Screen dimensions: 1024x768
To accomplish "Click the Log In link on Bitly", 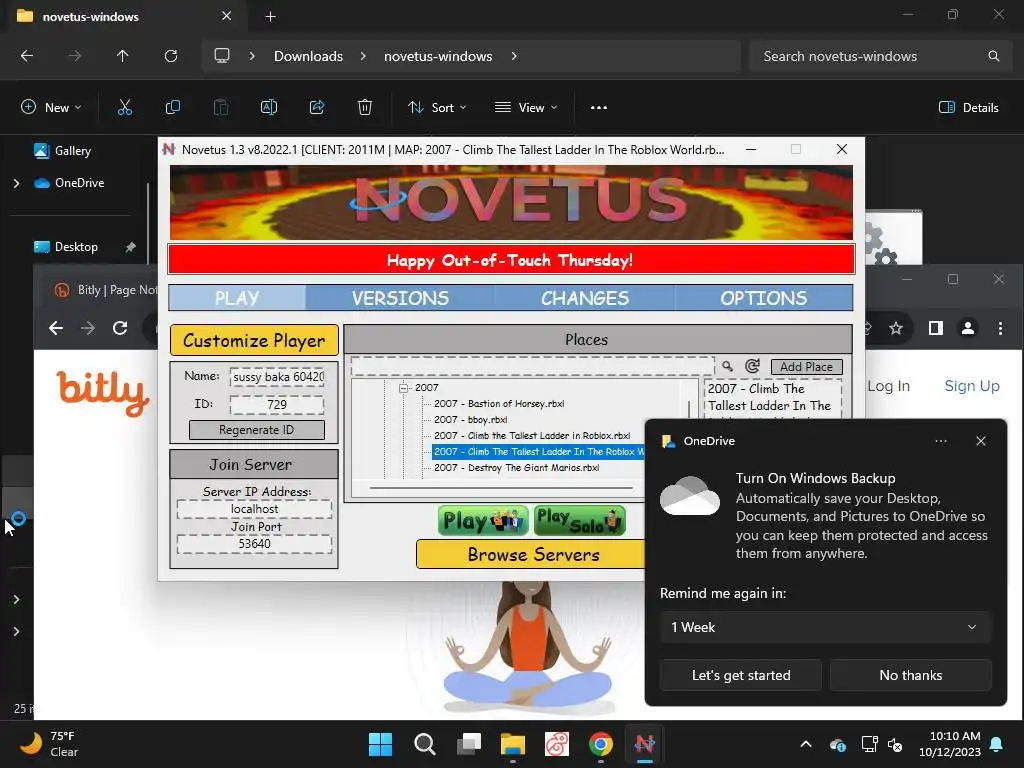I will 888,386.
